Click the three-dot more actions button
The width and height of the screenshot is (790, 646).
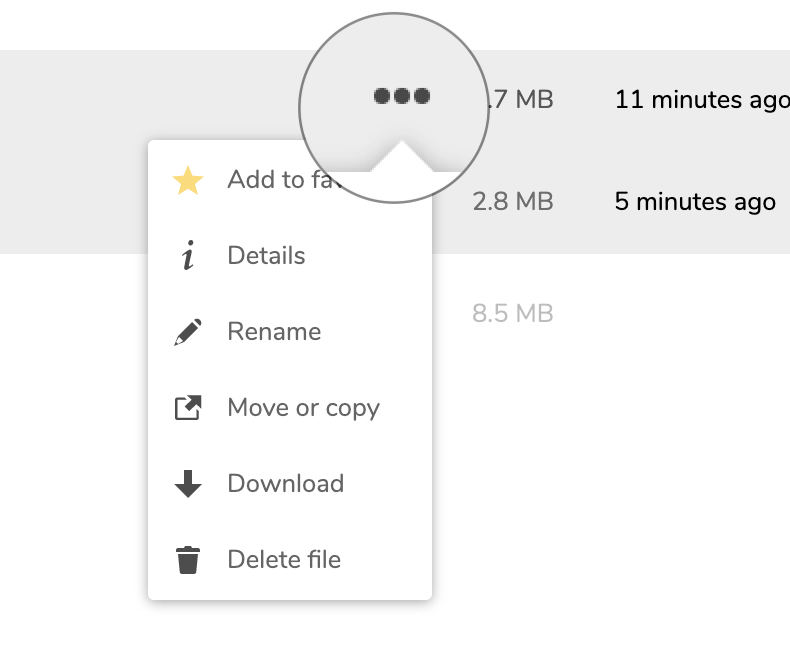401,96
